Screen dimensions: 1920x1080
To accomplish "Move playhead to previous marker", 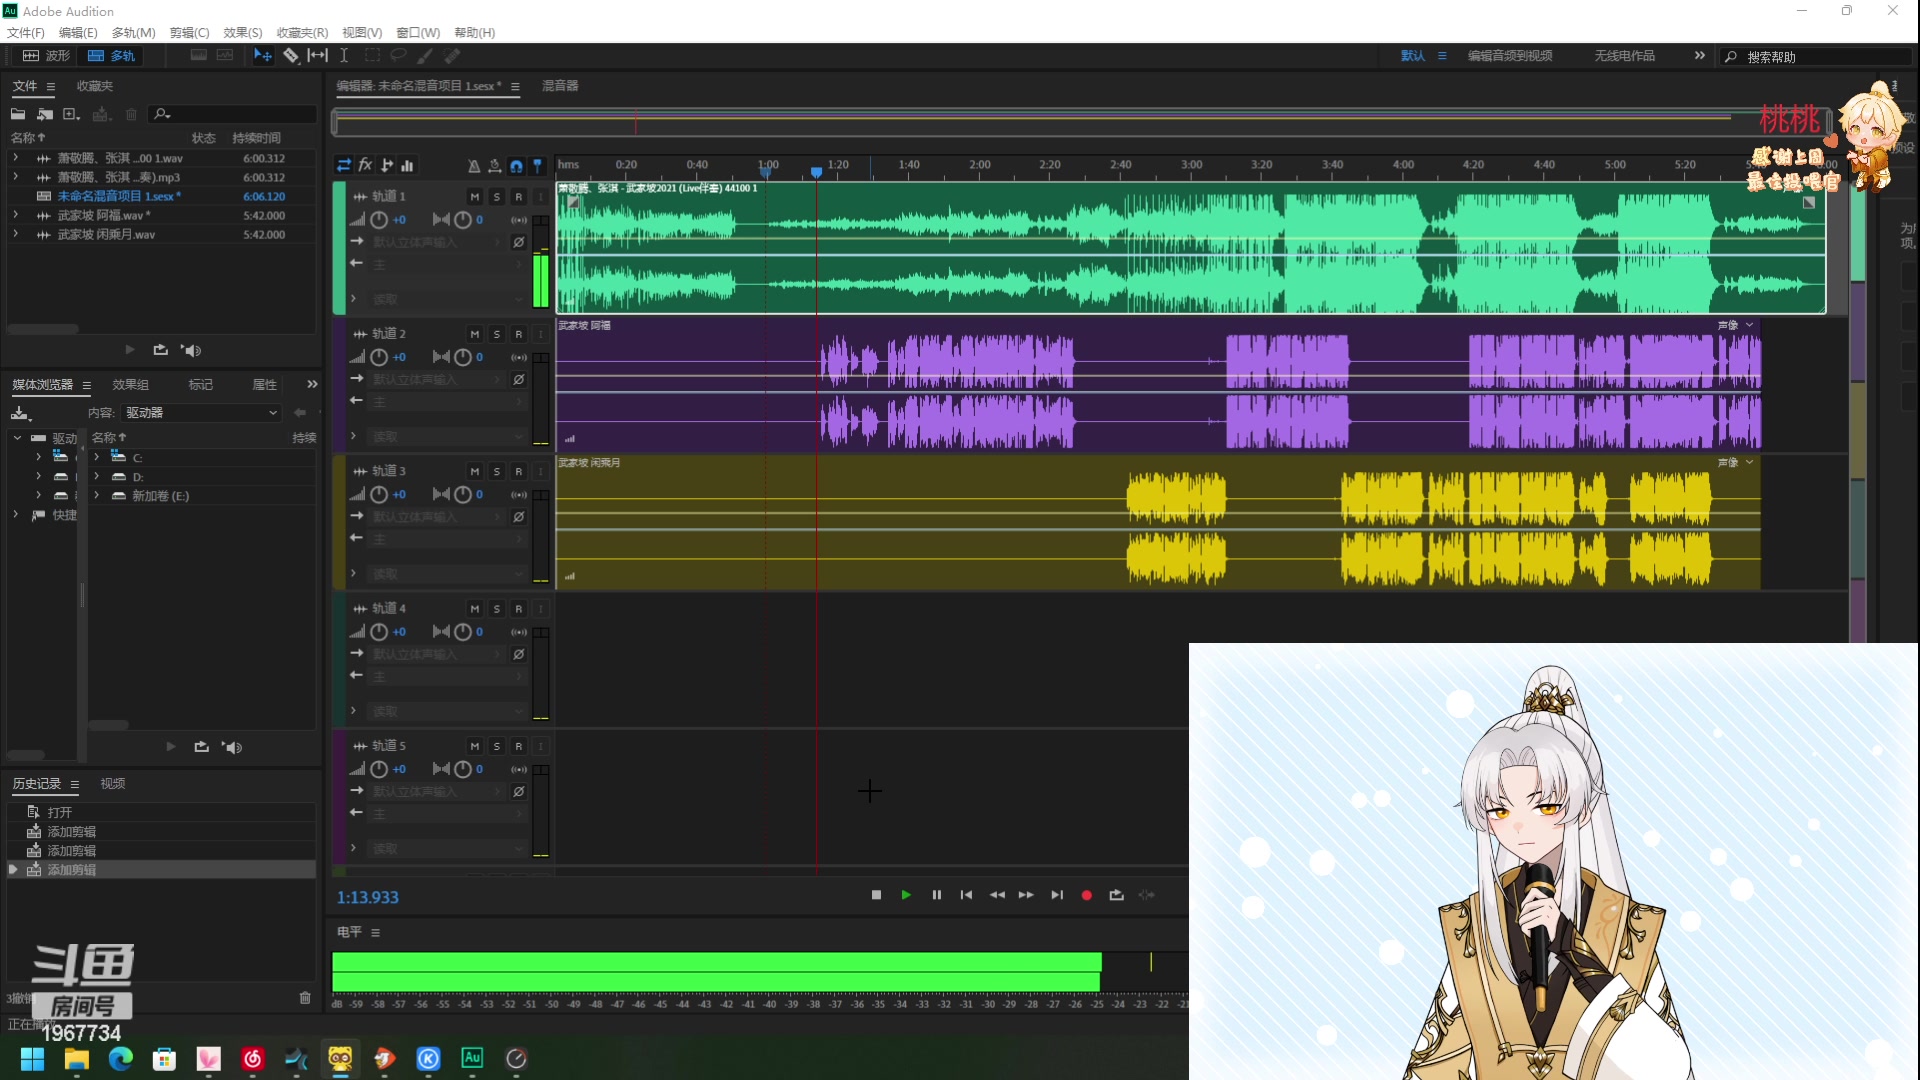I will point(966,895).
